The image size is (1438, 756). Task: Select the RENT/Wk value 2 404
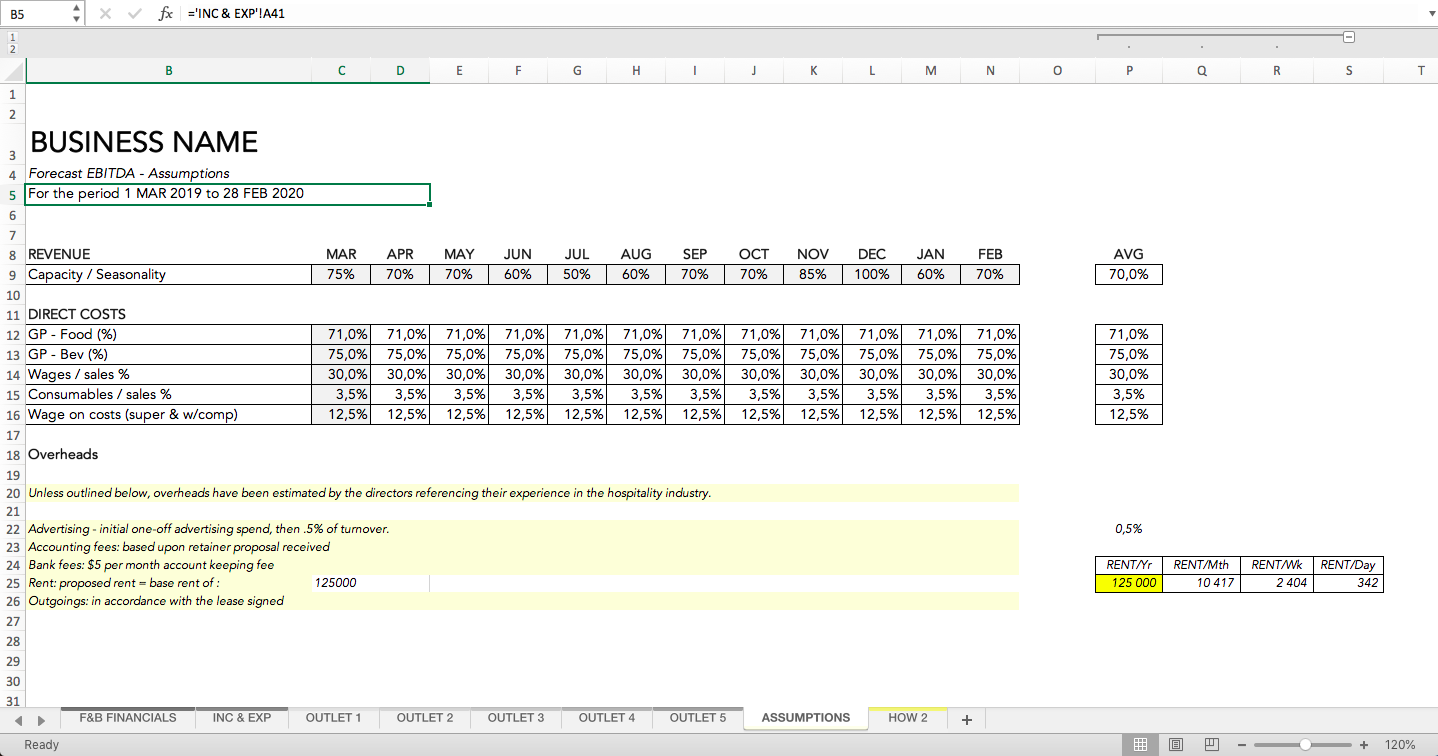point(1277,583)
